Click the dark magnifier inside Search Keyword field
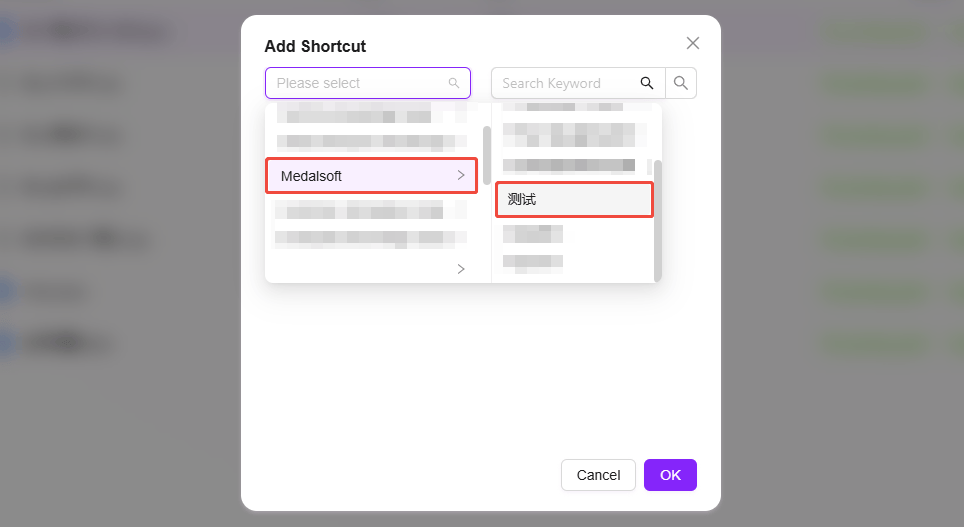This screenshot has width=964, height=527. pos(647,83)
